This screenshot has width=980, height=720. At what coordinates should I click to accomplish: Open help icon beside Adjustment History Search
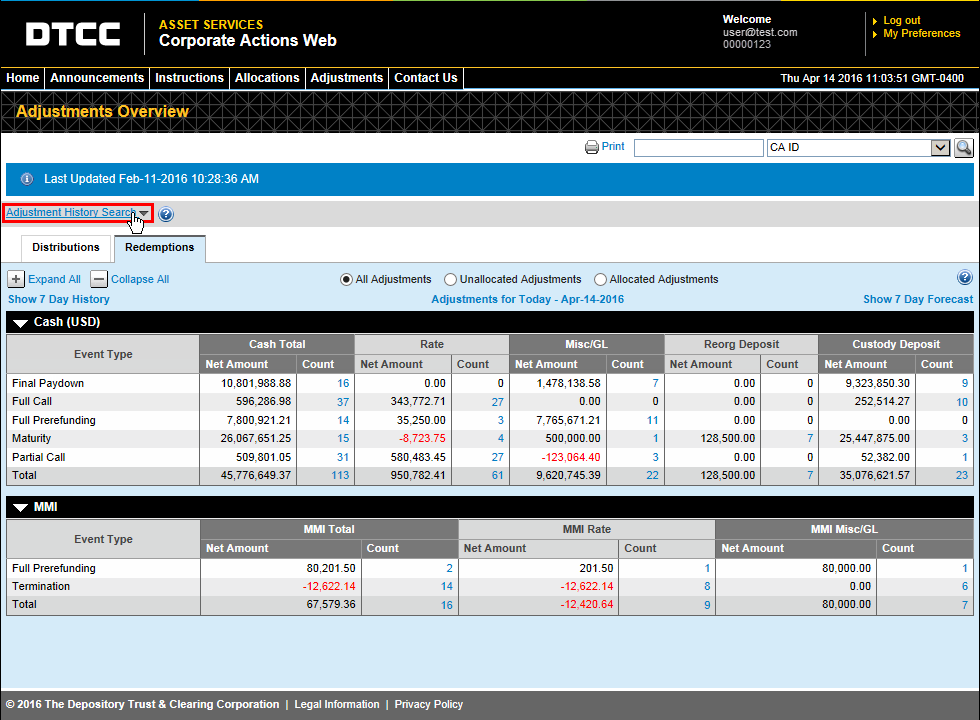[x=166, y=214]
